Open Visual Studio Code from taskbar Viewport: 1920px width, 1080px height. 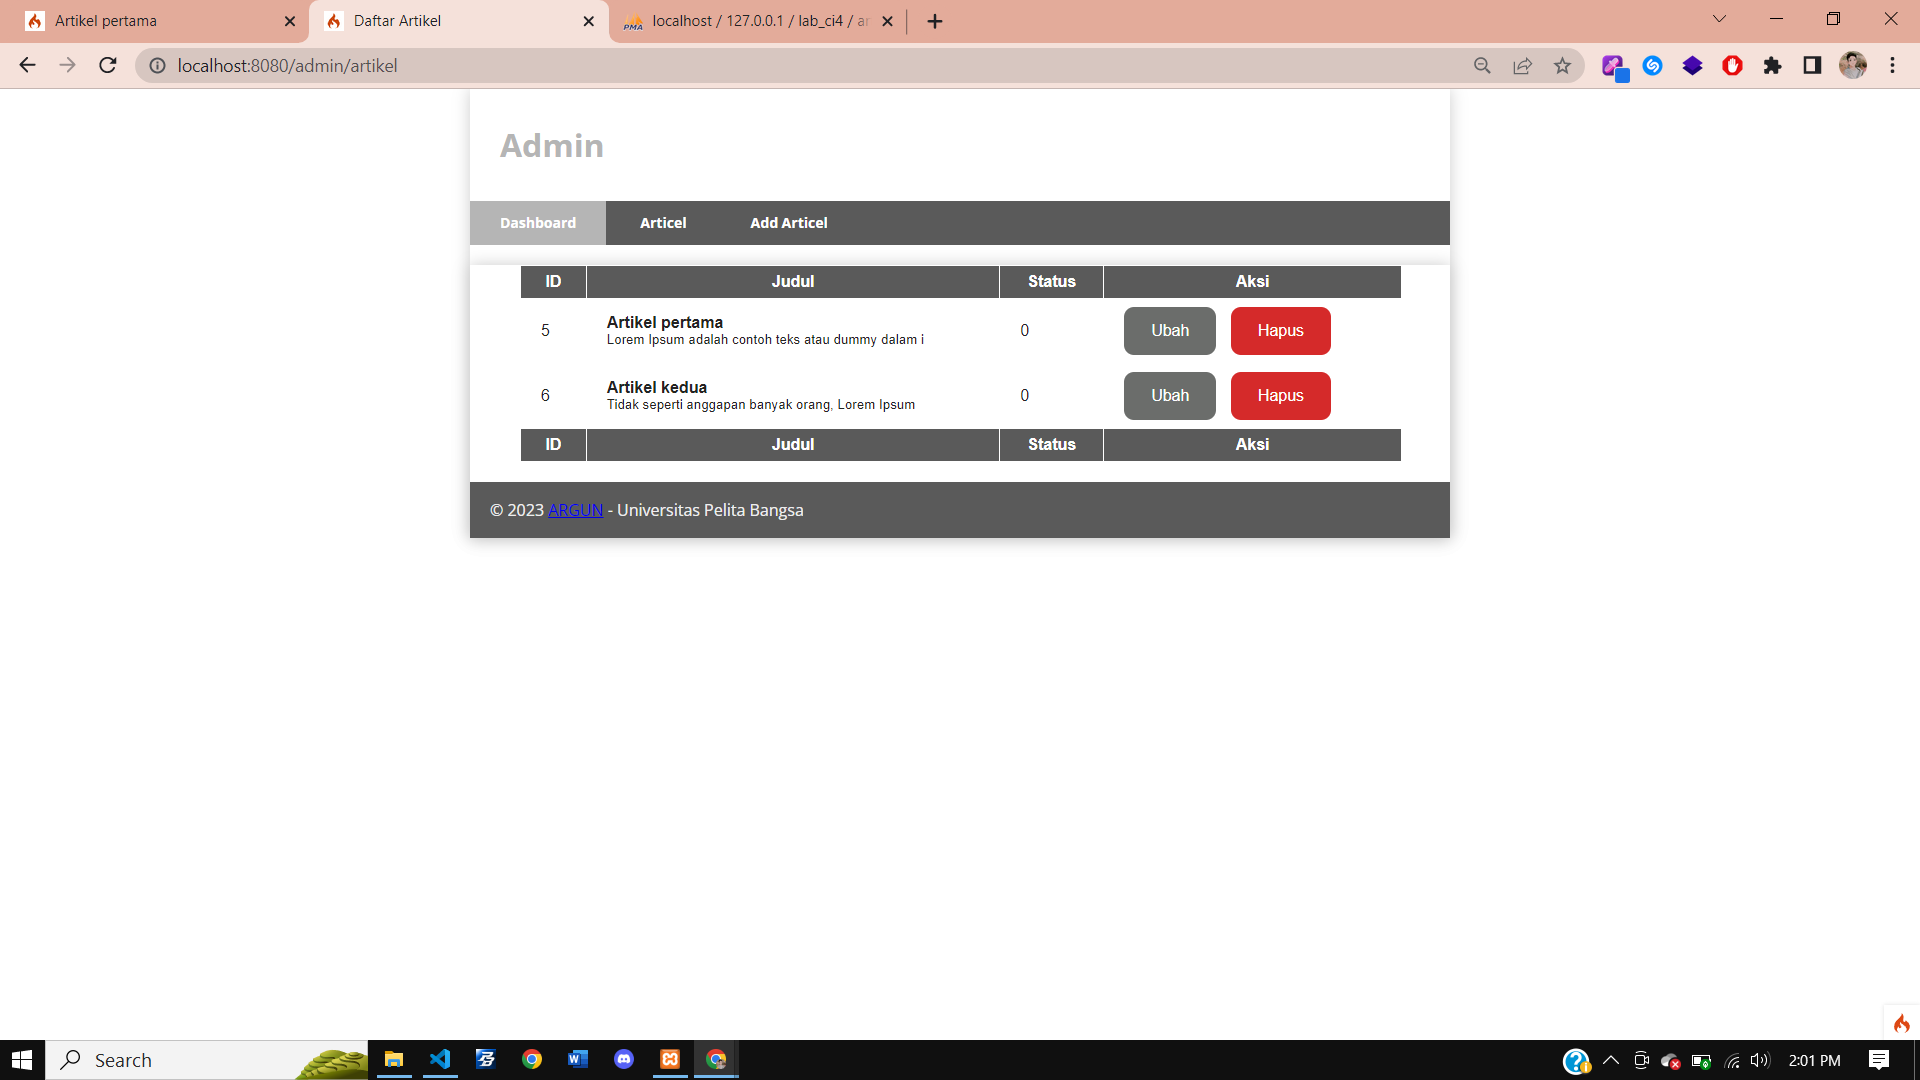[x=440, y=1060]
